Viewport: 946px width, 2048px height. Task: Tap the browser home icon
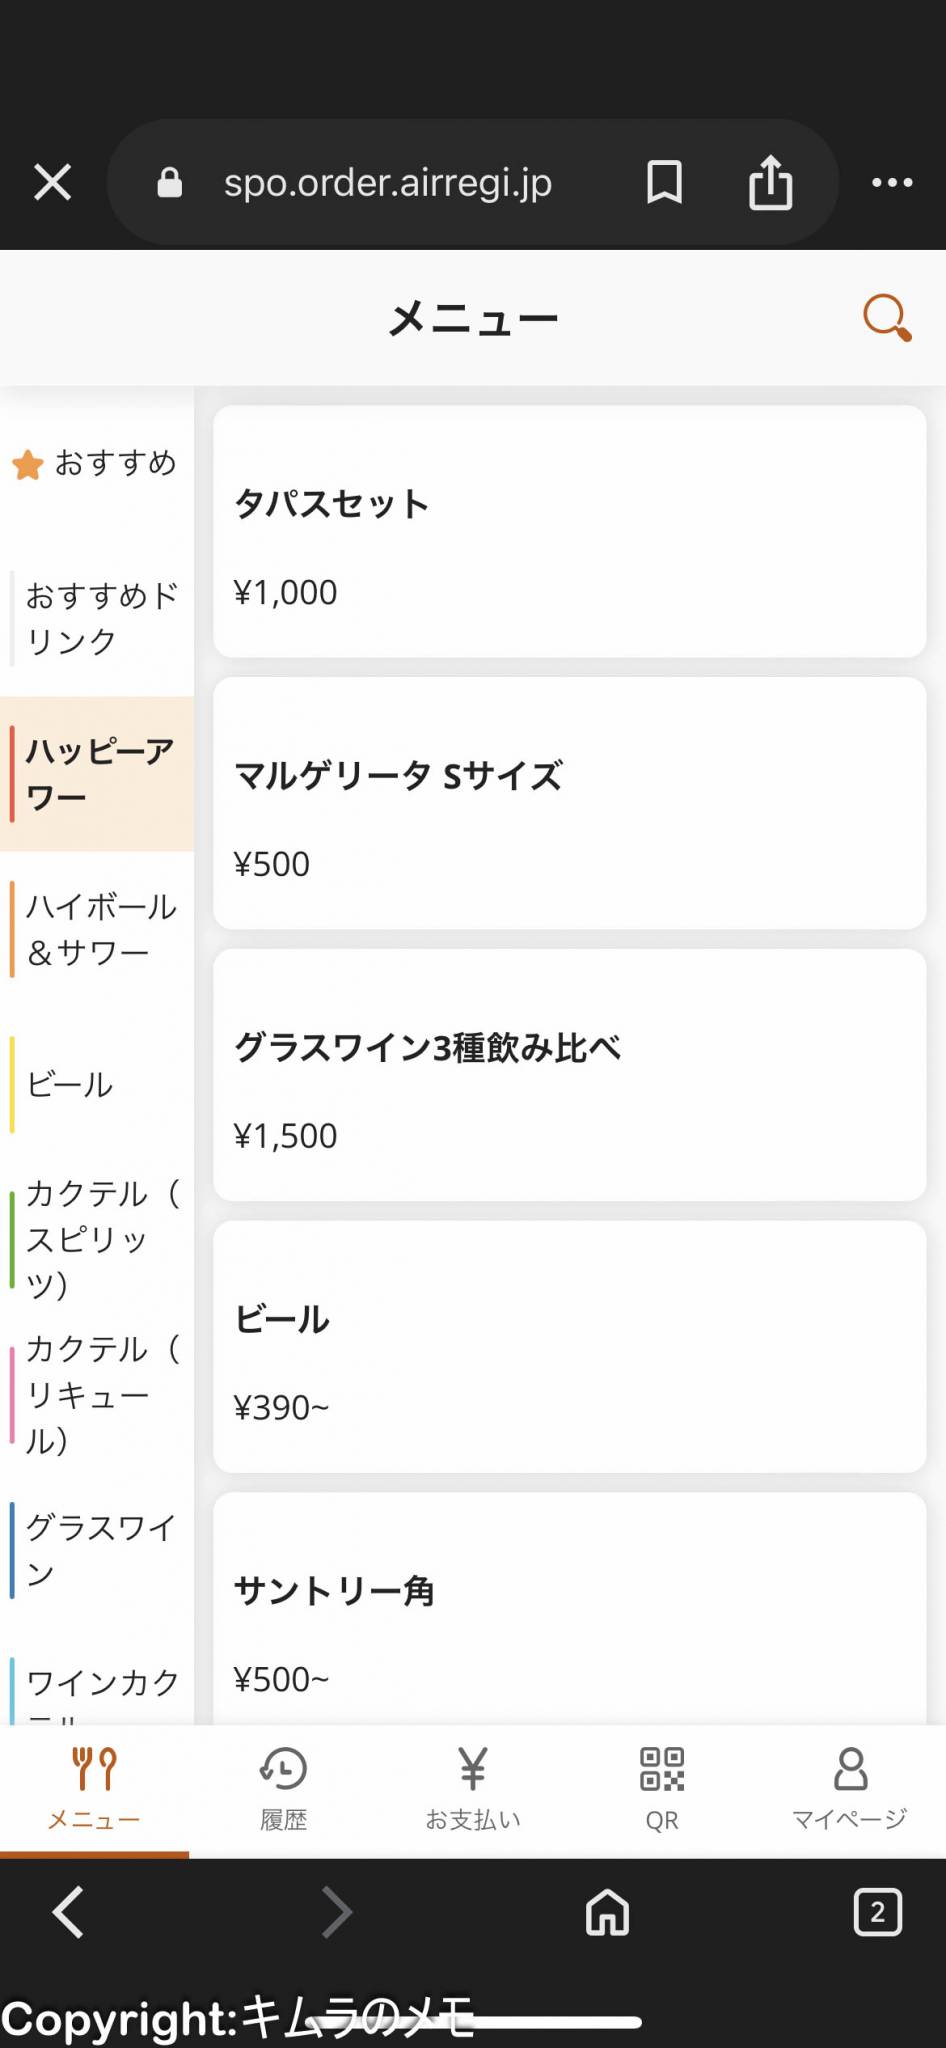607,1913
